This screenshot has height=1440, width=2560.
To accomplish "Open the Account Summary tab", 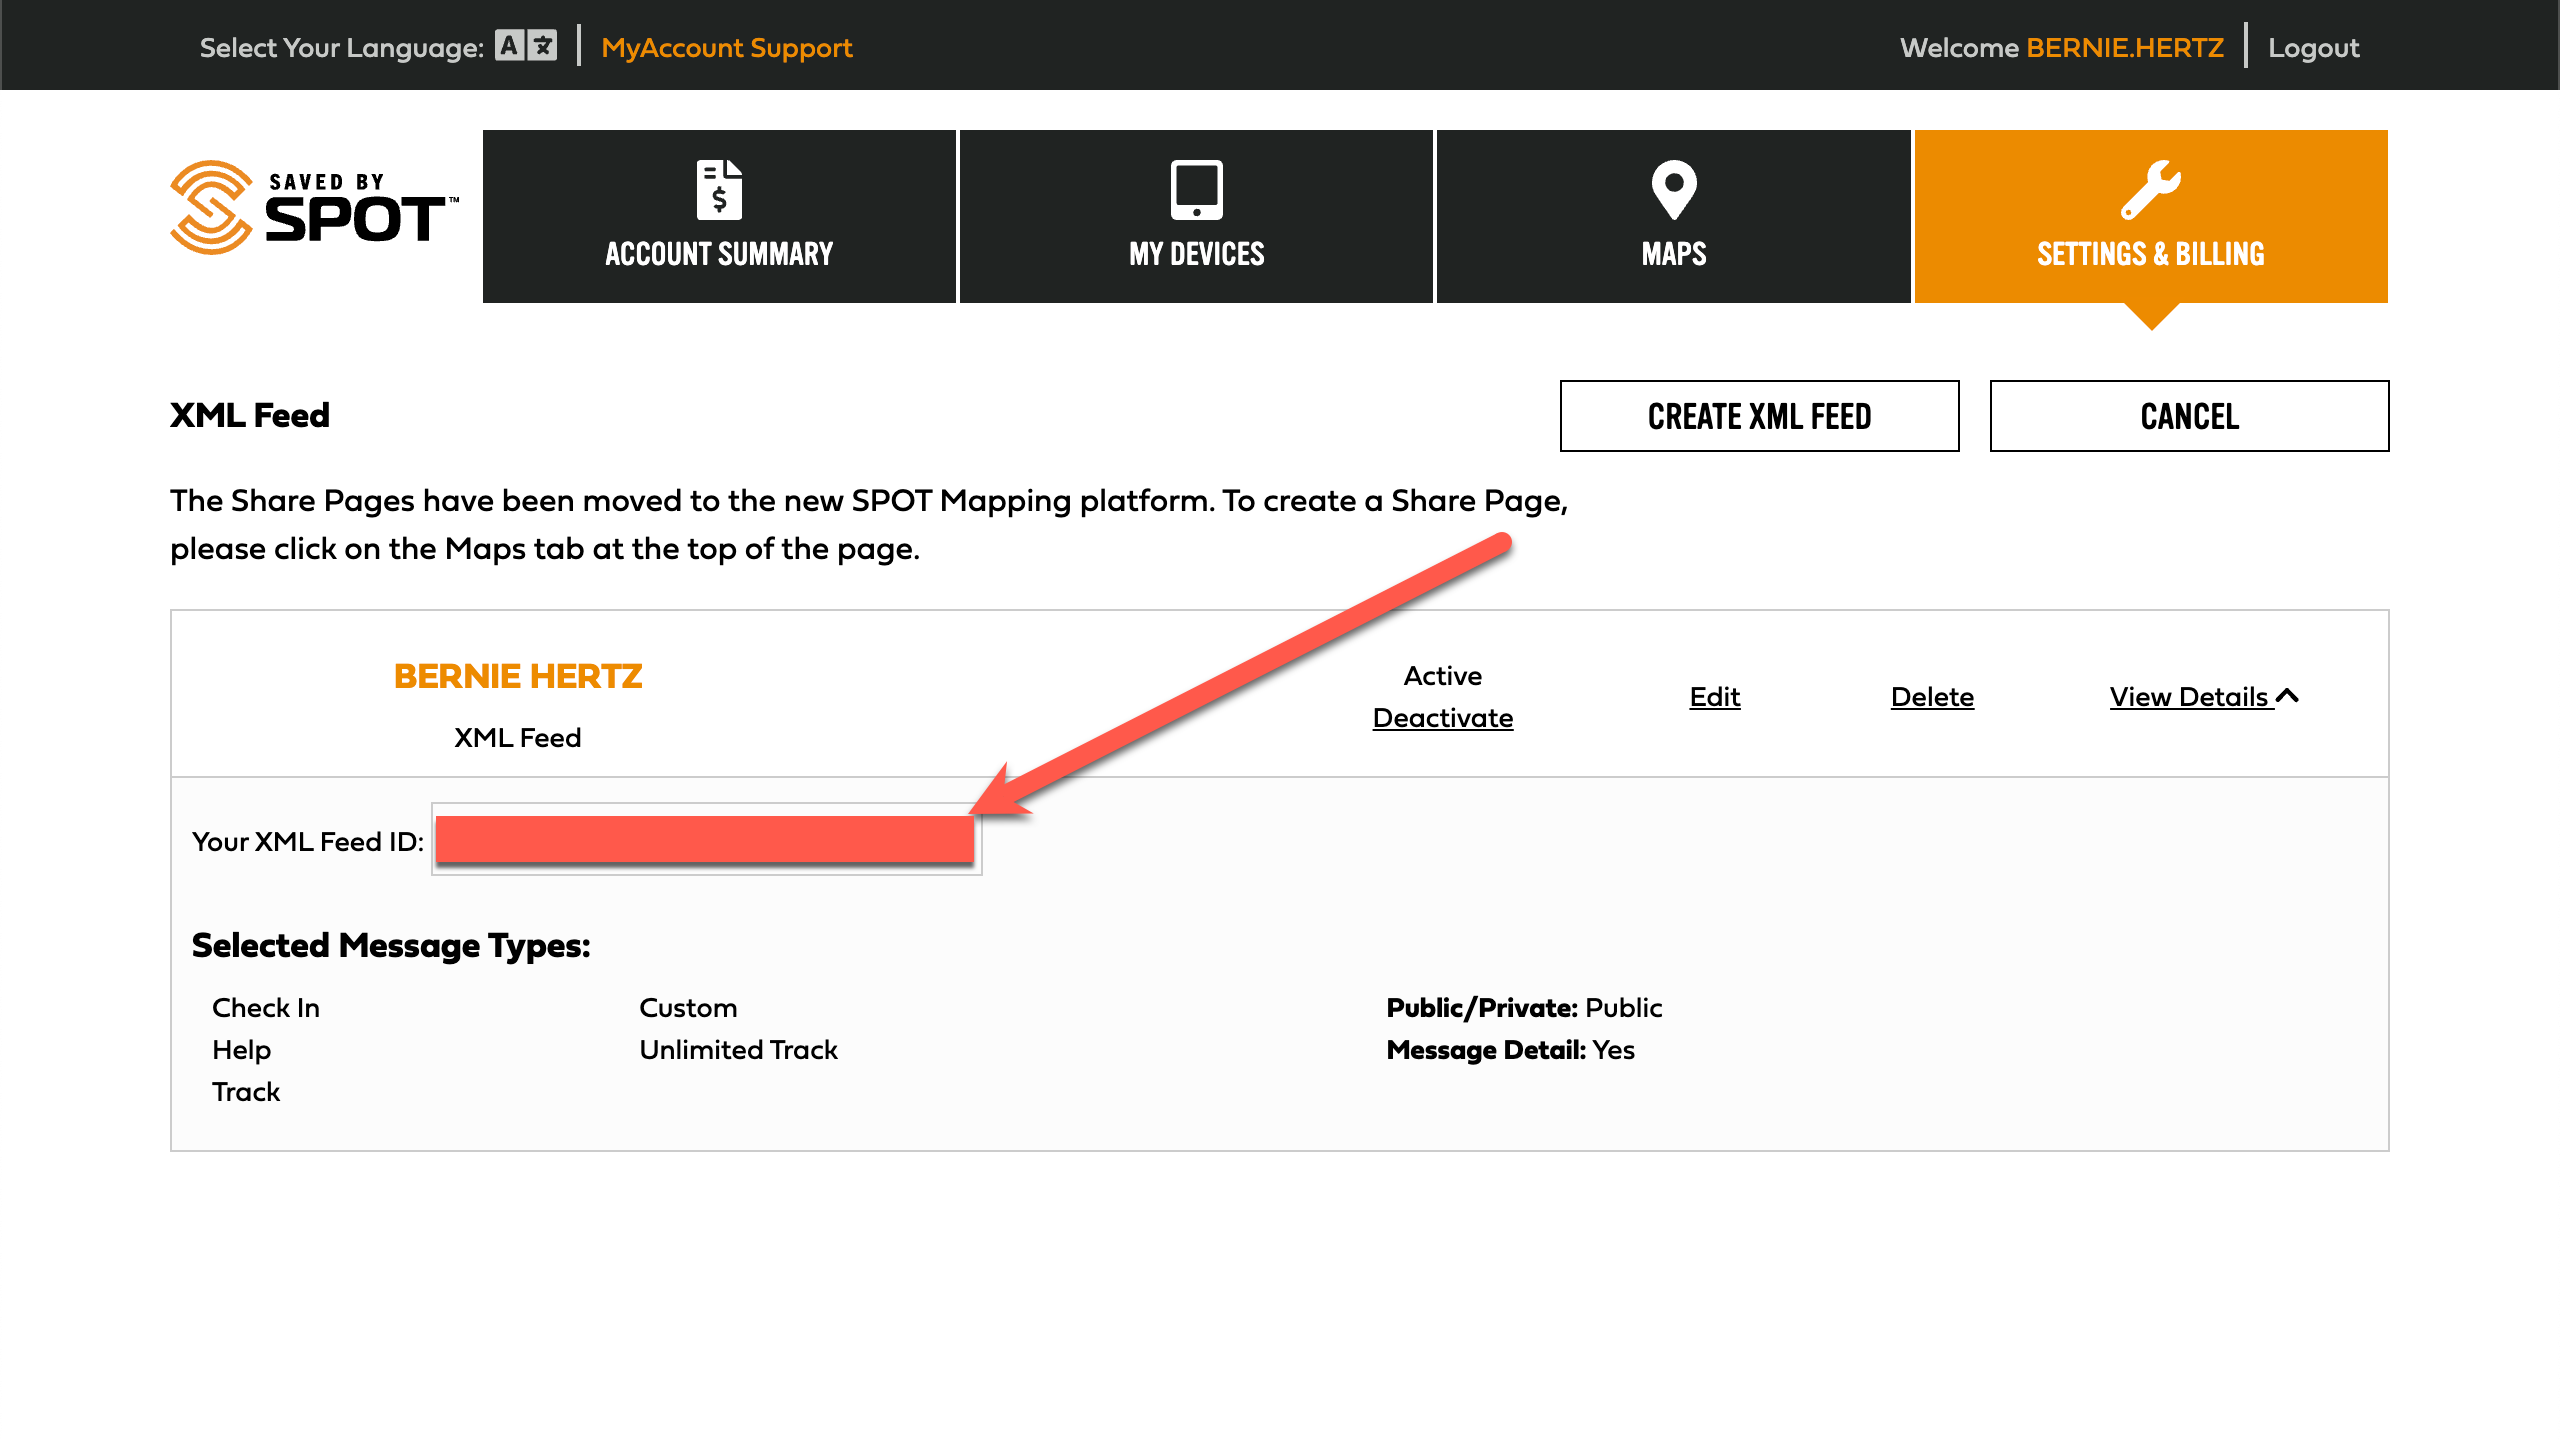I will (719, 216).
